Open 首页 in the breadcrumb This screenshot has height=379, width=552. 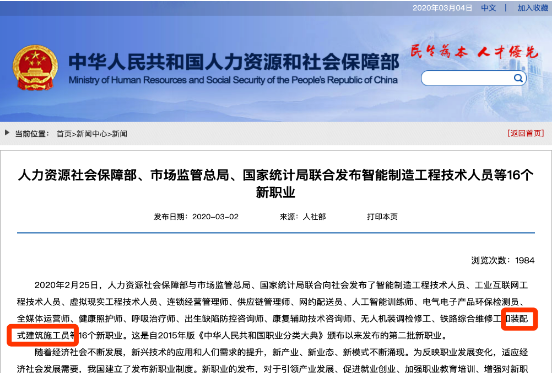(64, 134)
